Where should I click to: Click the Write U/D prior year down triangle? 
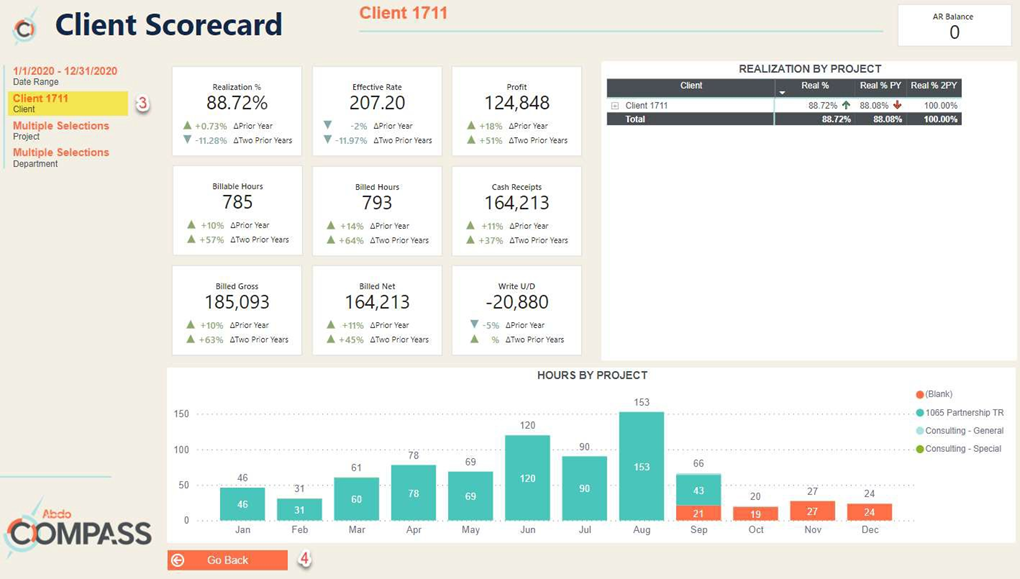[x=474, y=325]
